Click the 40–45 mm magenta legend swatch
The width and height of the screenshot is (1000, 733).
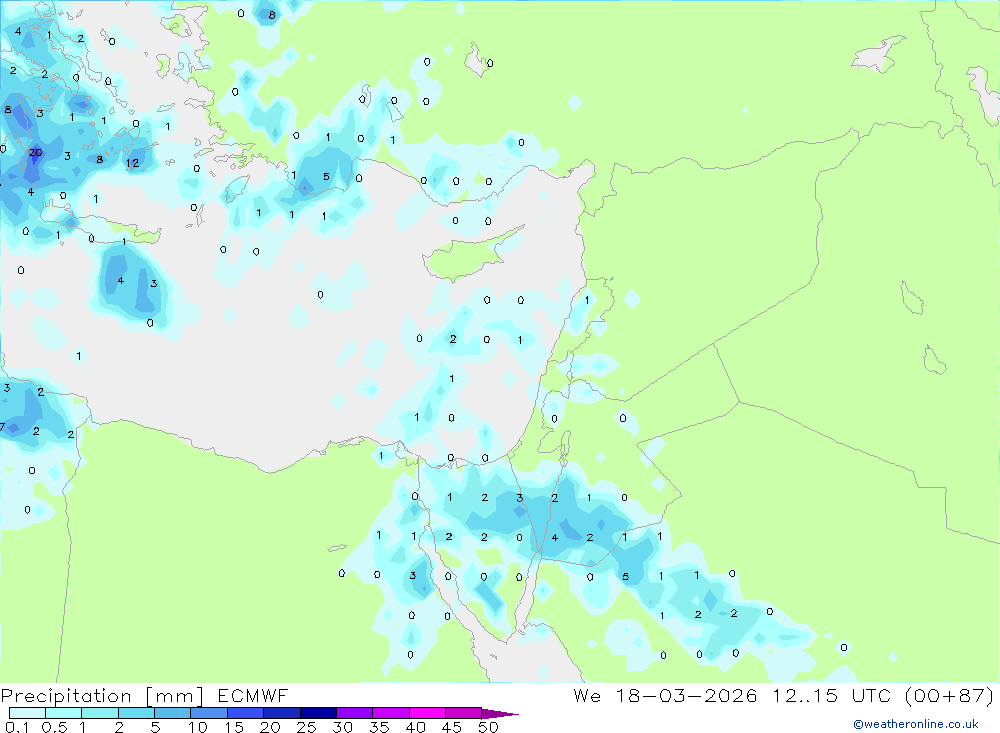tap(427, 713)
